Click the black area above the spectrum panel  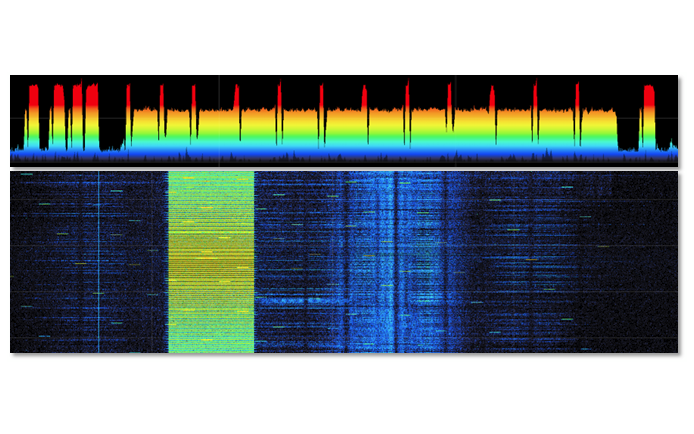344,35
